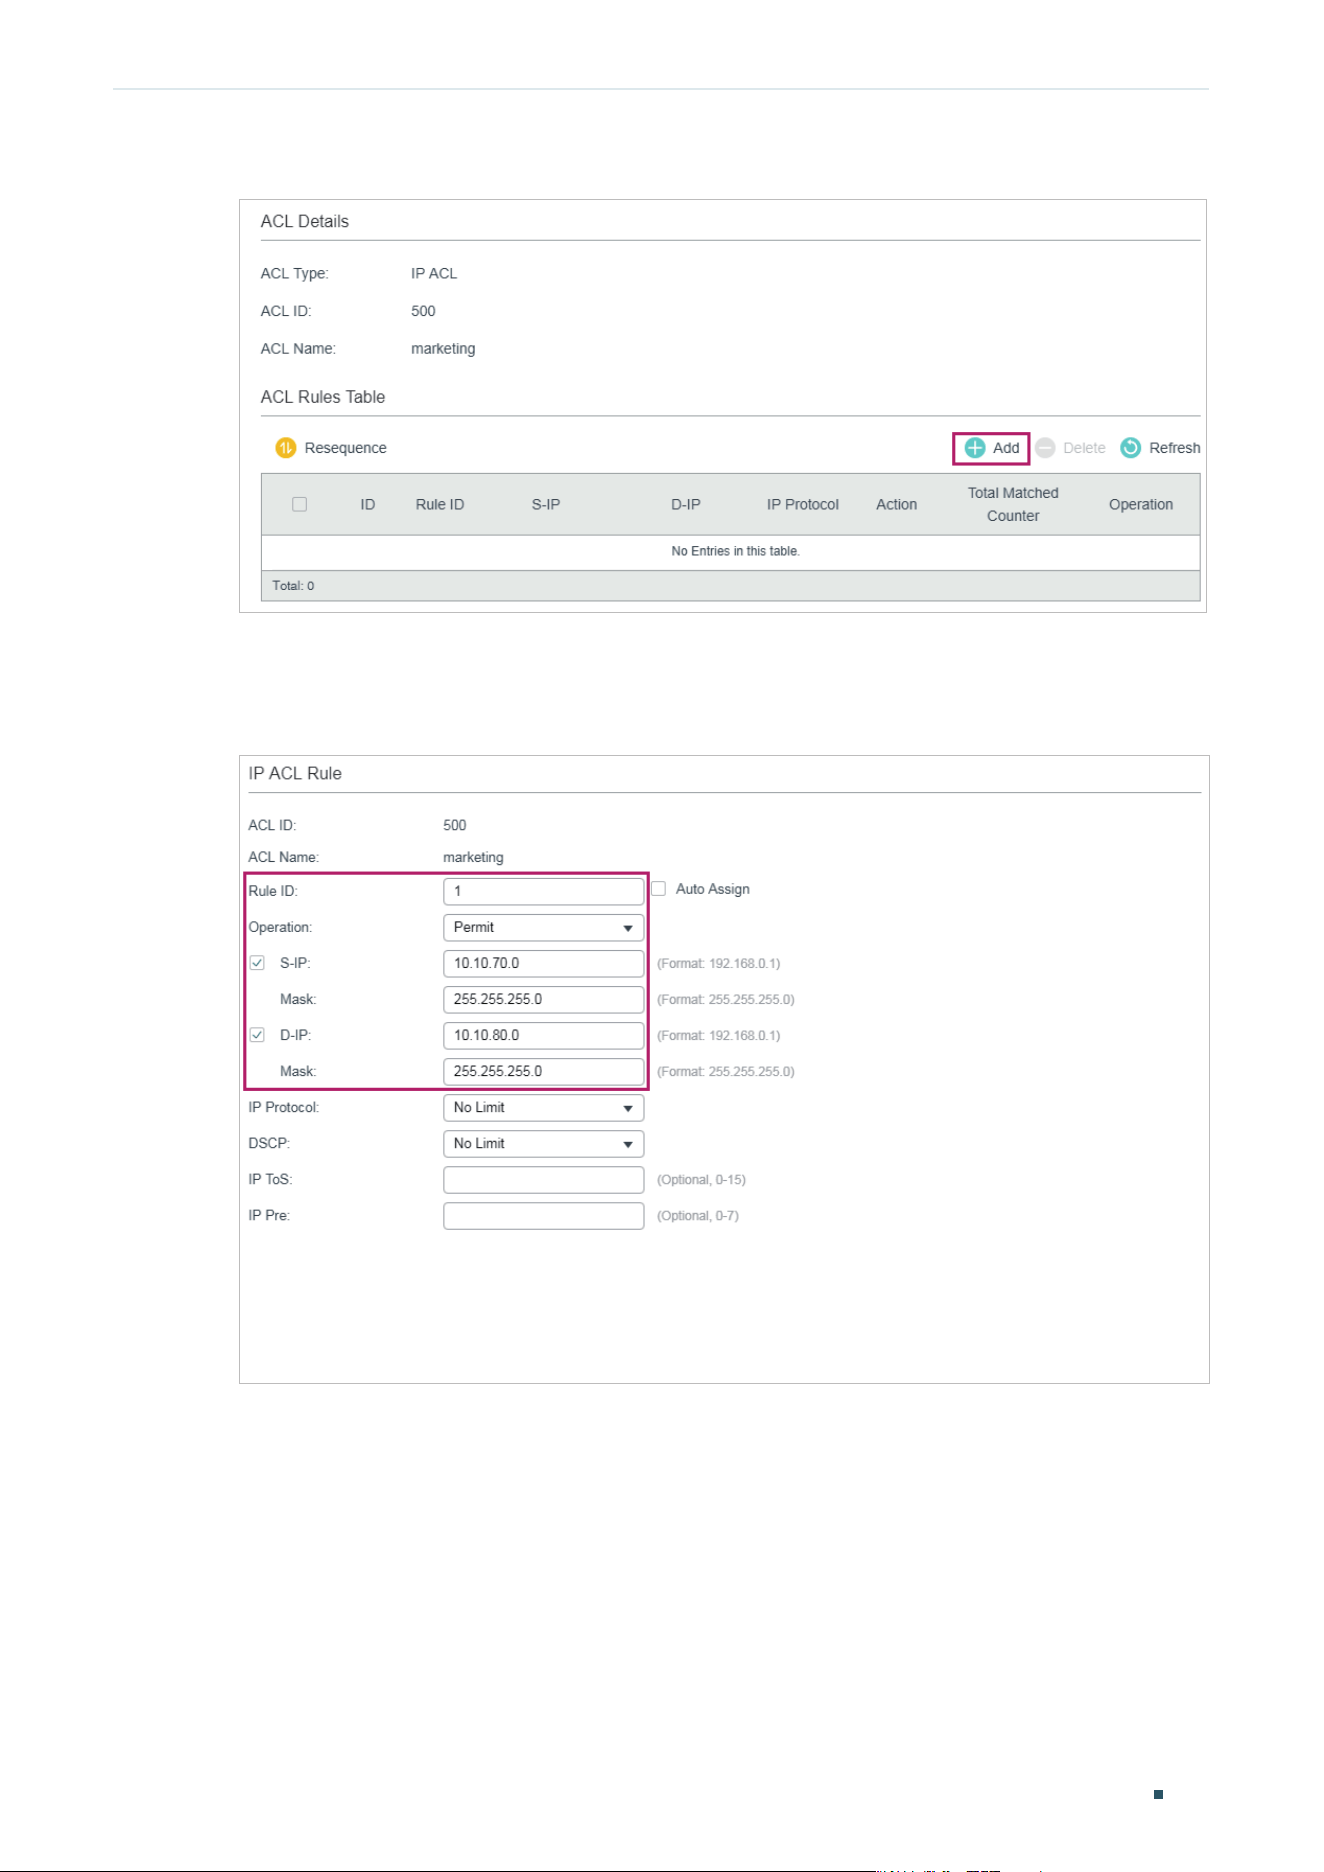Screen dimensions: 1324x1872
Task: Click the '(Optional, 0-7)' hint text
Action: [x=698, y=1216]
